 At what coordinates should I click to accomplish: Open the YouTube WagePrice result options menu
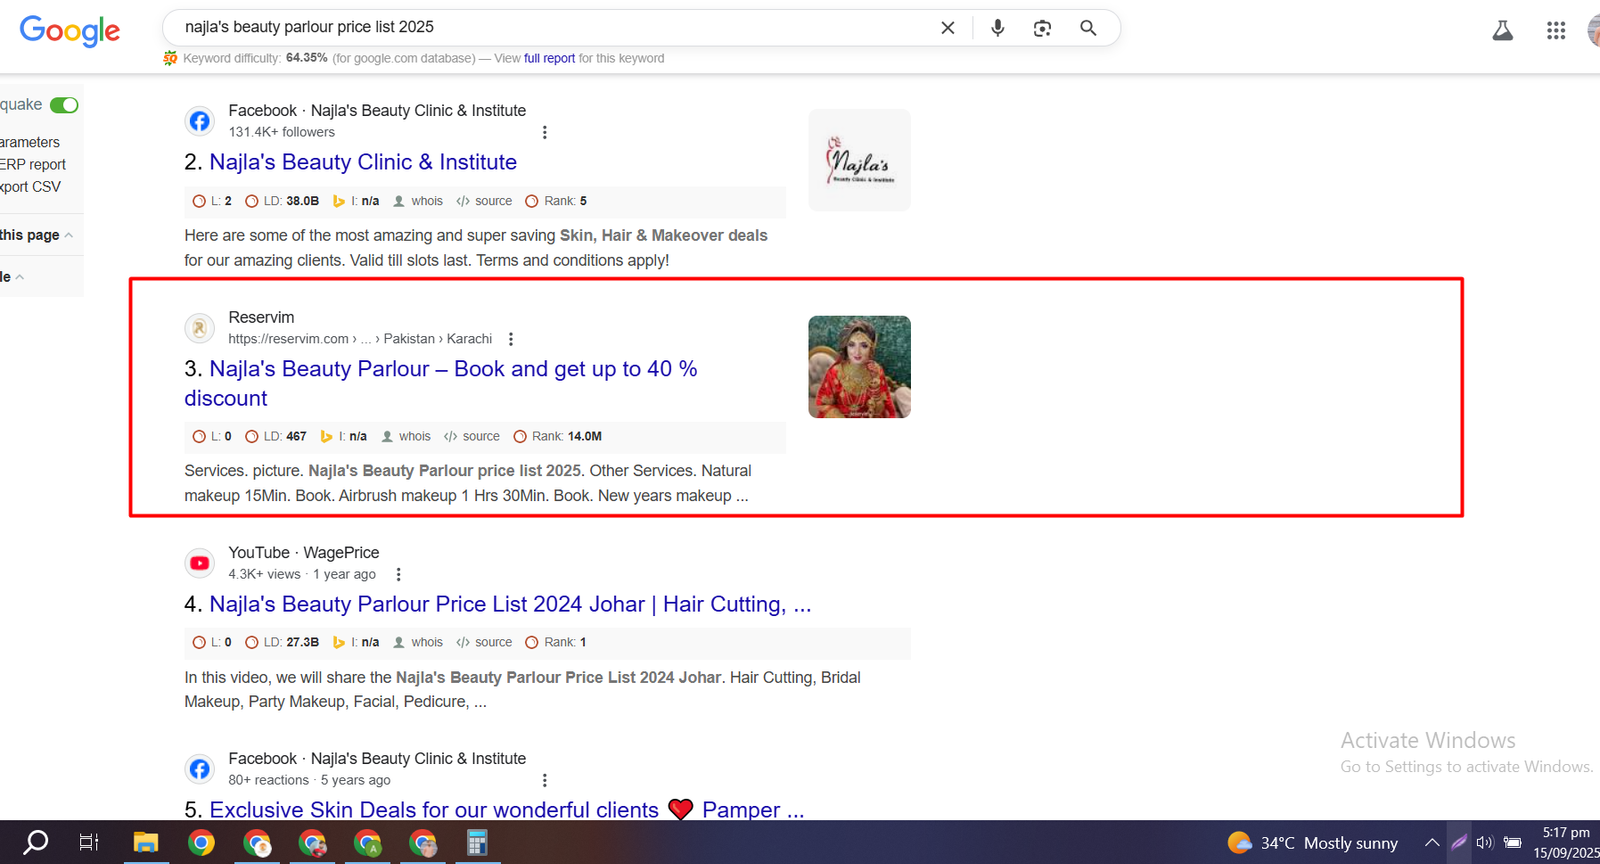click(x=398, y=574)
